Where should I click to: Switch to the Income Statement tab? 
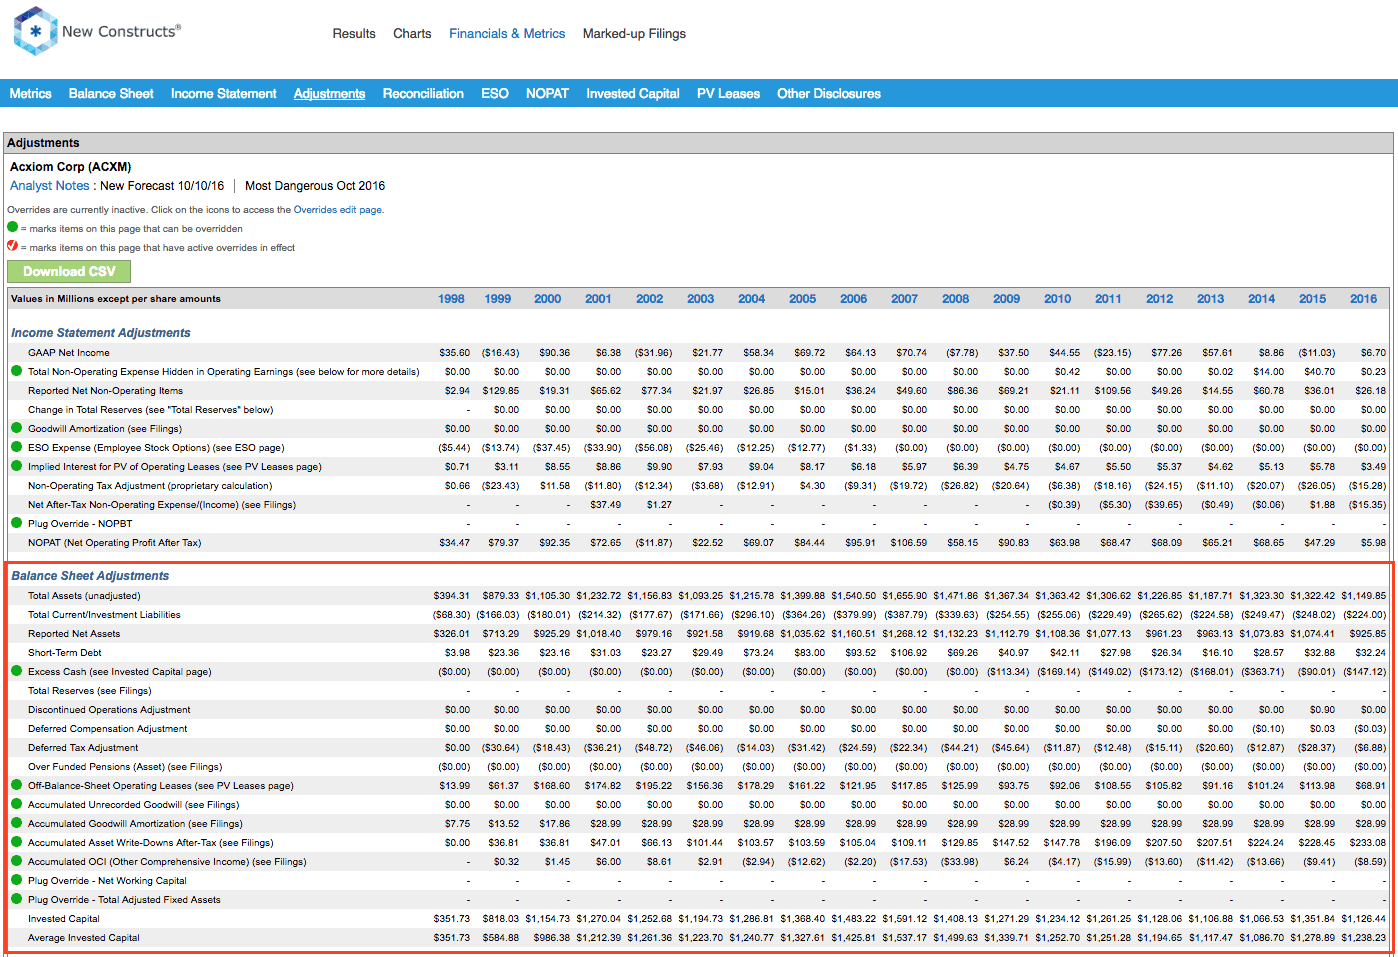coord(223,94)
